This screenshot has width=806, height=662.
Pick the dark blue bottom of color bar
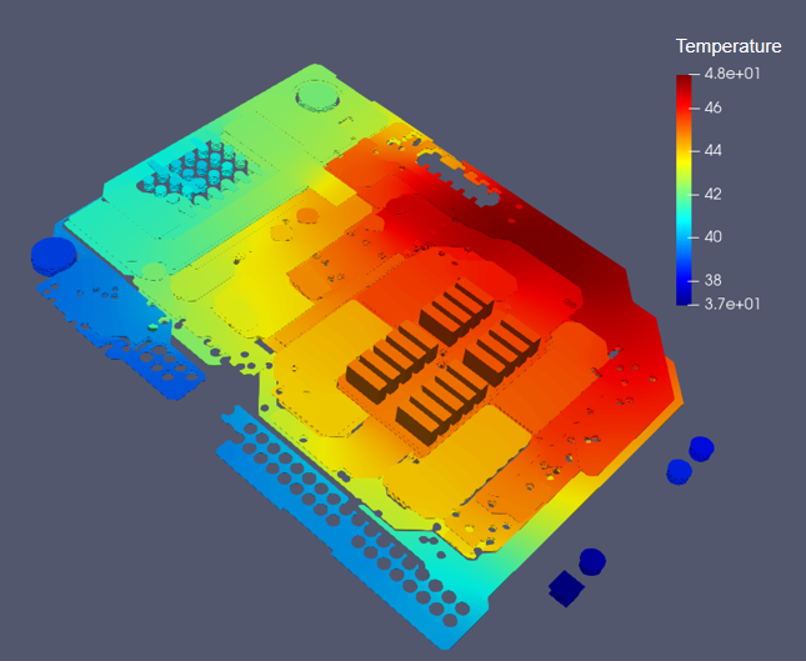pos(683,297)
